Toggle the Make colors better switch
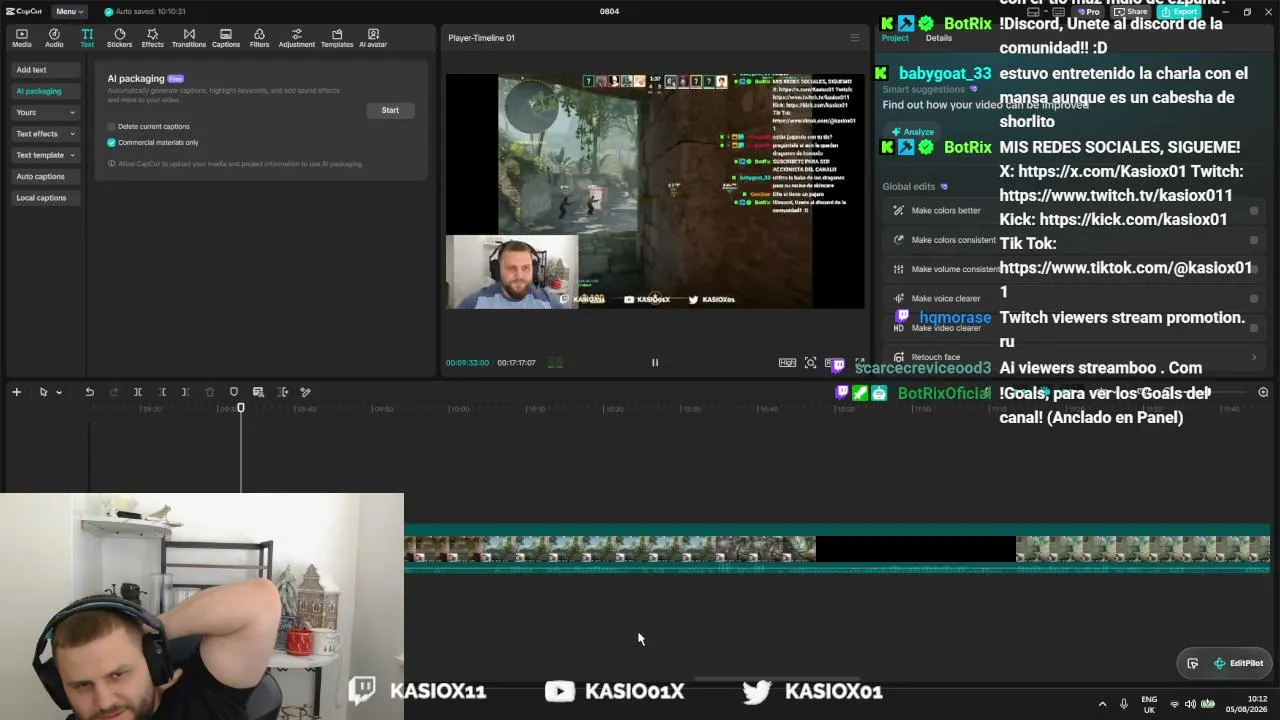Viewport: 1280px width, 720px height. 1254,211
